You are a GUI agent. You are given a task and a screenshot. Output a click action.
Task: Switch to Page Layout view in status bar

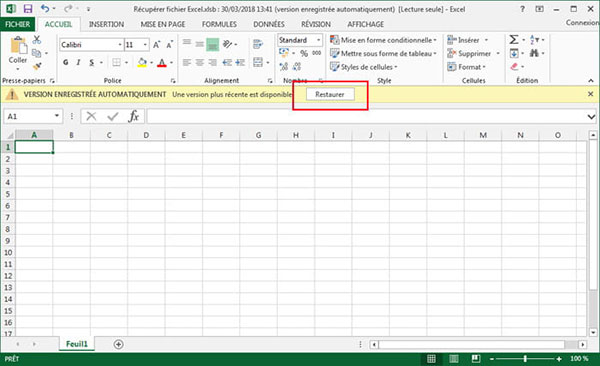[x=453, y=358]
